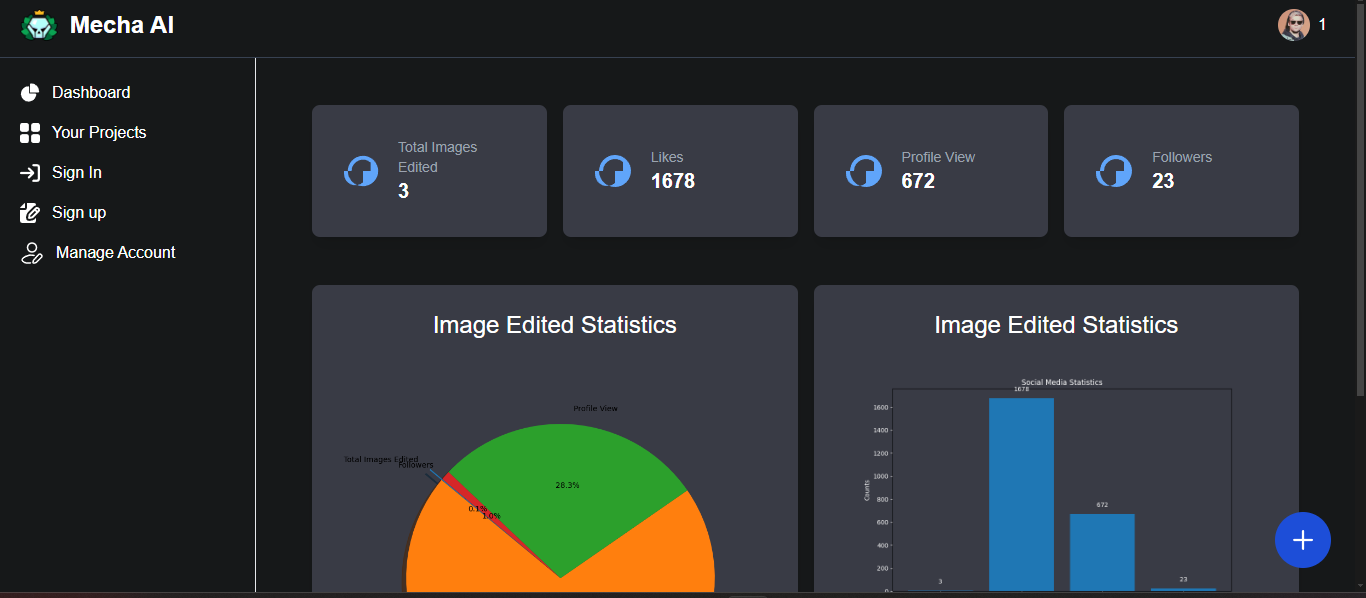Click the Followers value 23
Viewport: 1366px width, 598px height.
(1163, 181)
